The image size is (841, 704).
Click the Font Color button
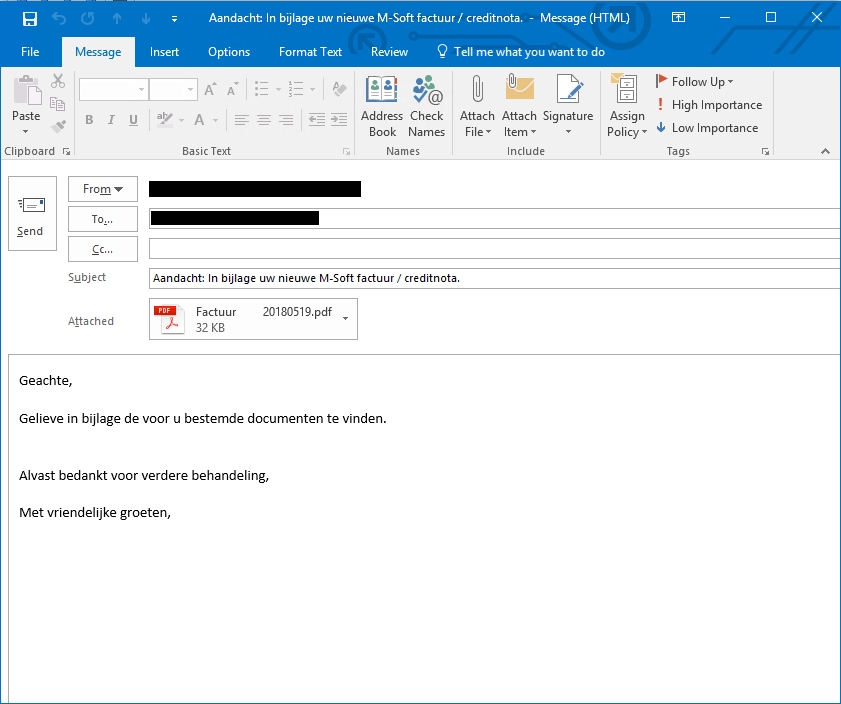point(199,120)
